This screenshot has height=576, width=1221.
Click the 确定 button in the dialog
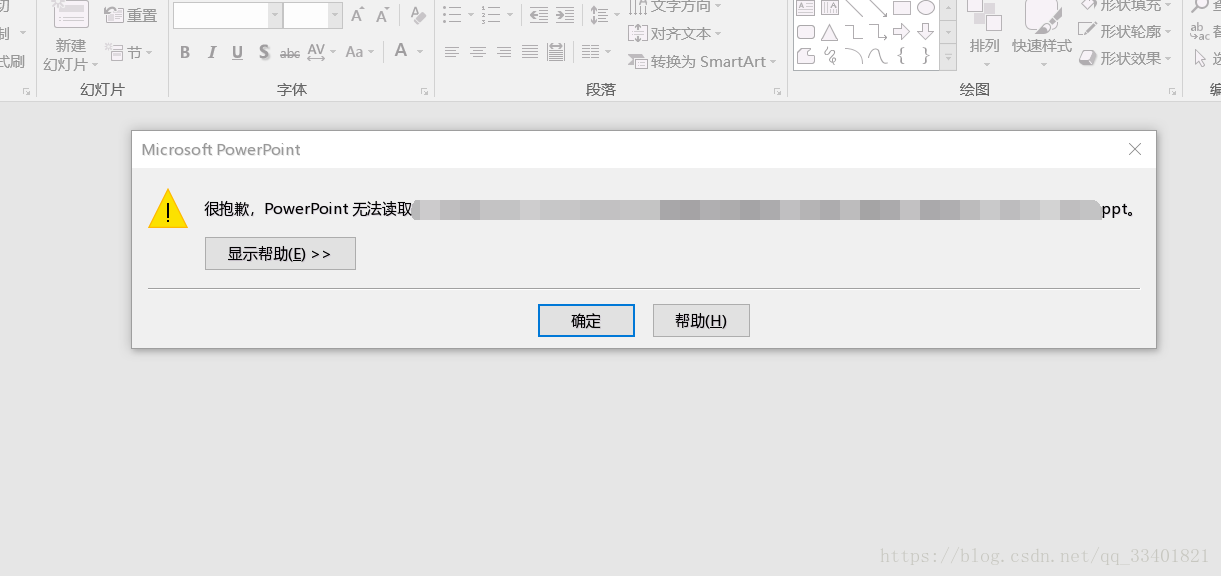[586, 321]
